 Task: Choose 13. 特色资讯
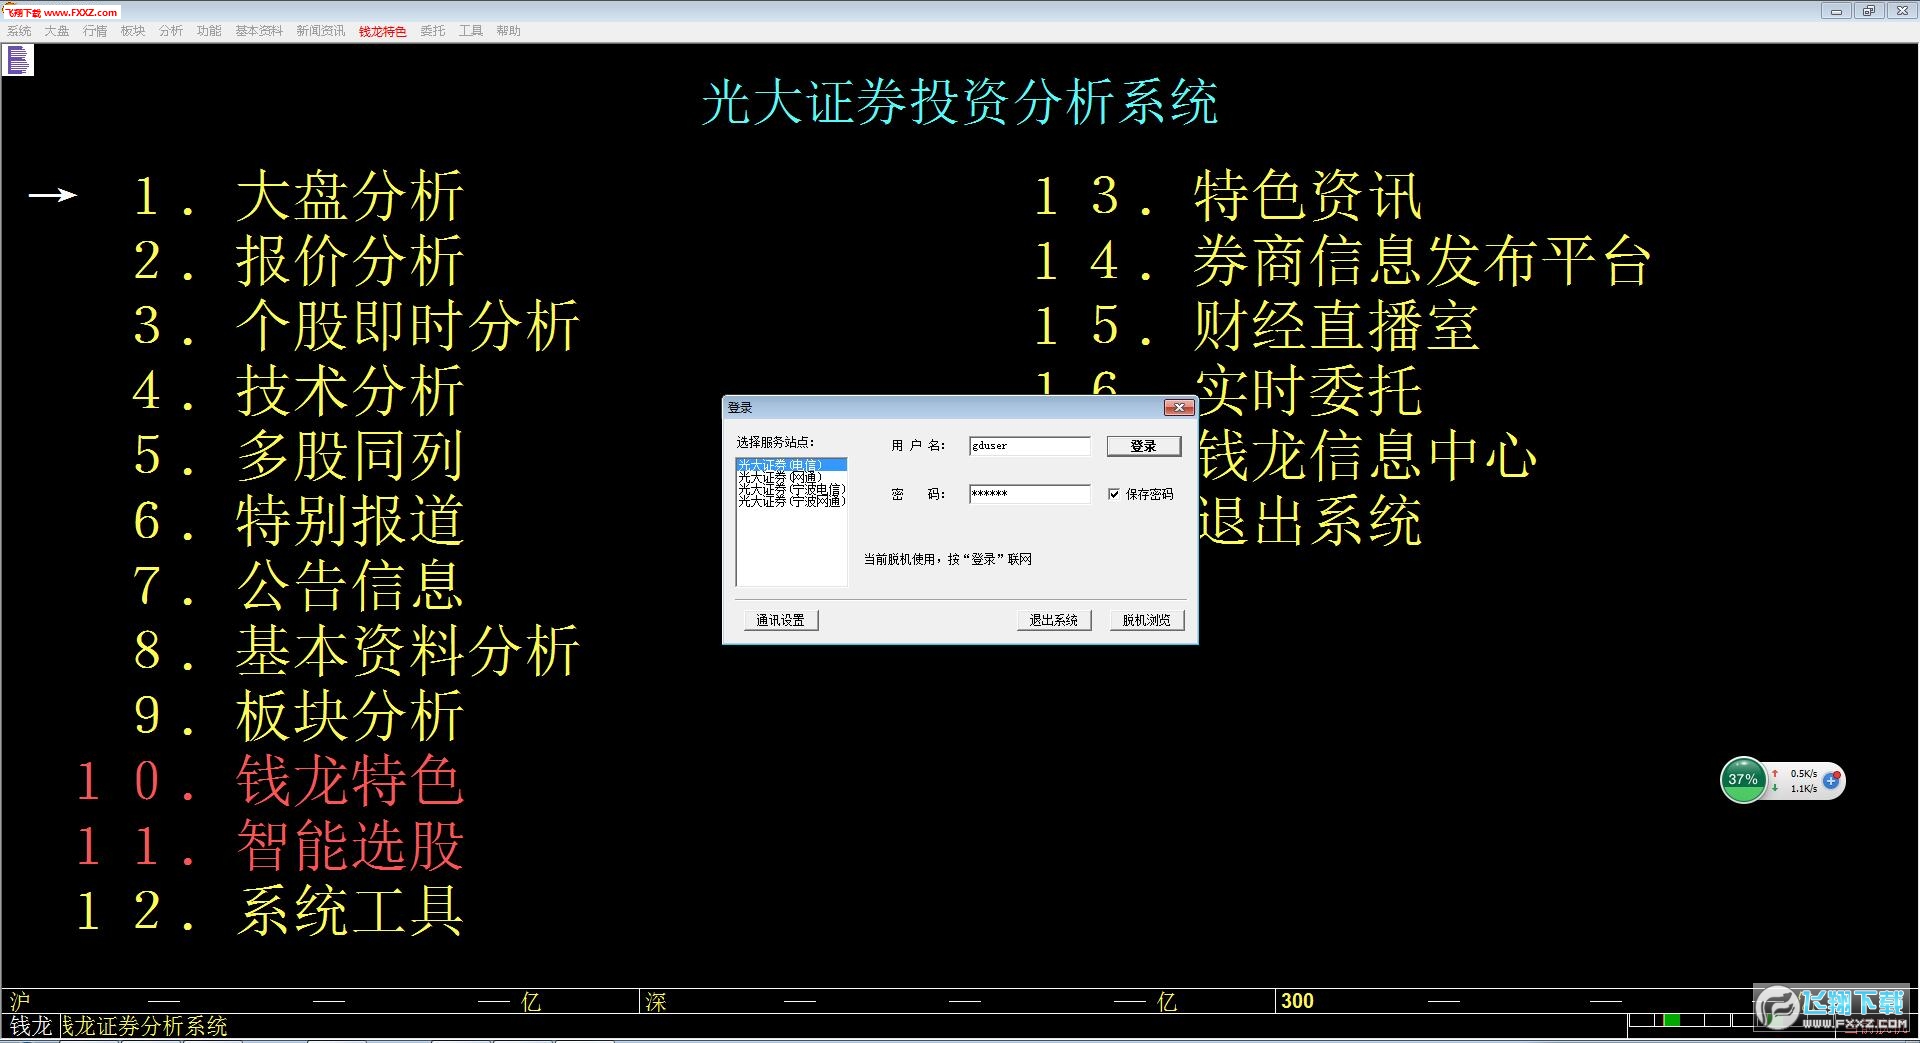point(1228,196)
